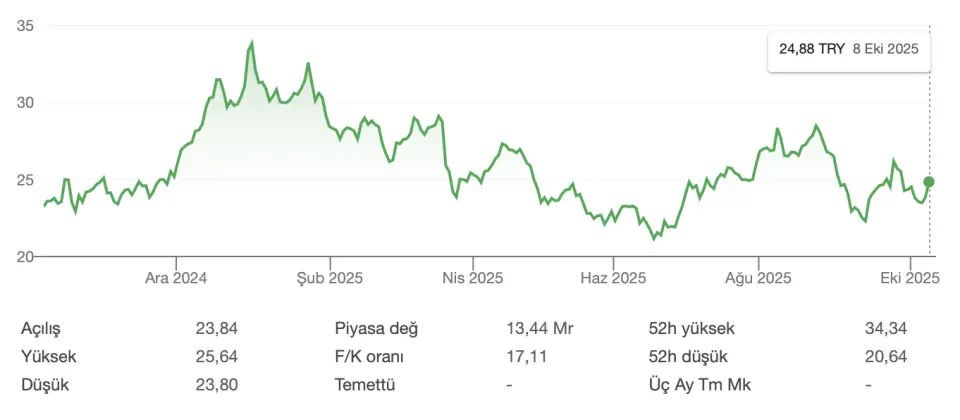Click the Piyasa değ label

376,328
